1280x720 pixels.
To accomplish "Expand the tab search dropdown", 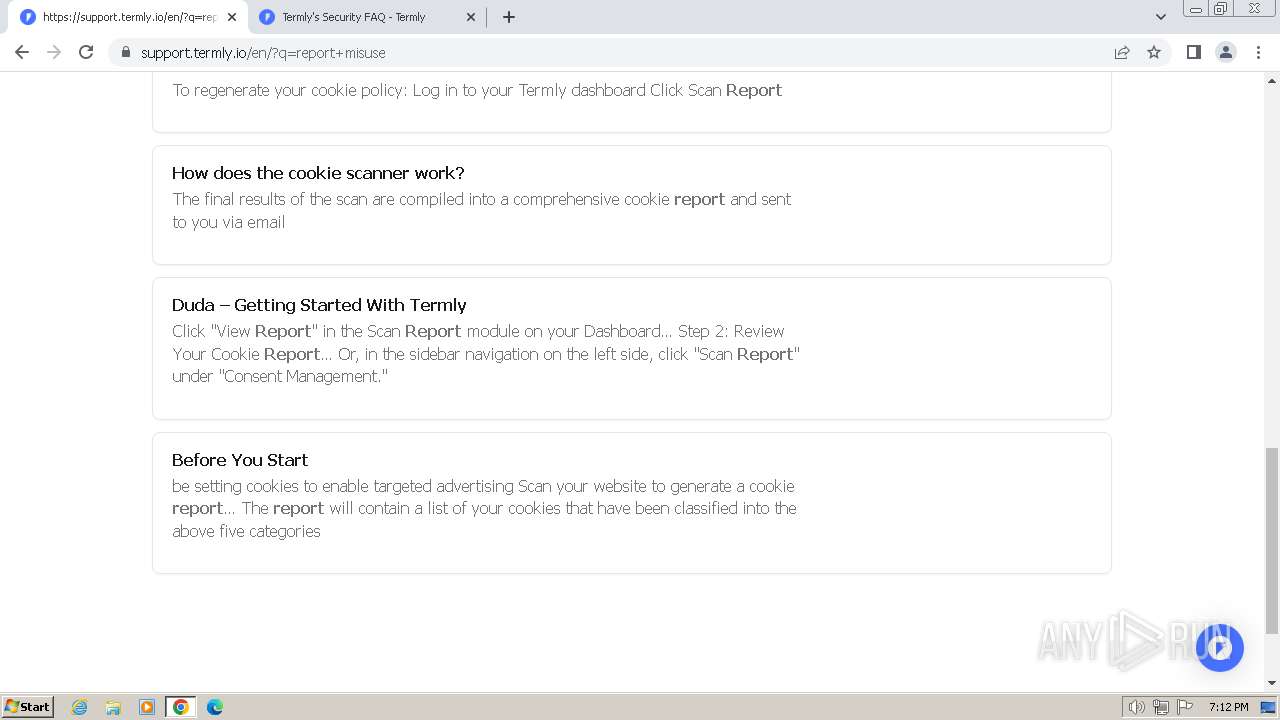I will click(x=1161, y=17).
